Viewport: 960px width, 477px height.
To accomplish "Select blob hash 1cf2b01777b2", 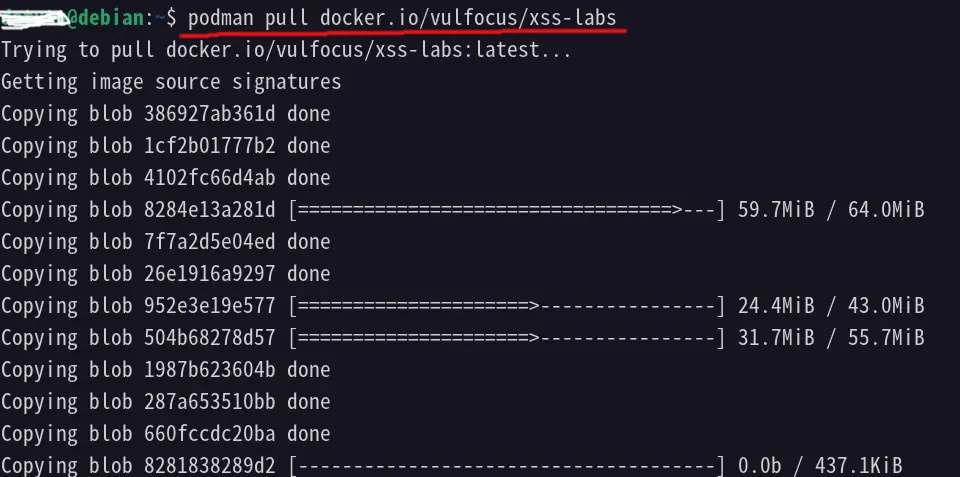I will [209, 146].
